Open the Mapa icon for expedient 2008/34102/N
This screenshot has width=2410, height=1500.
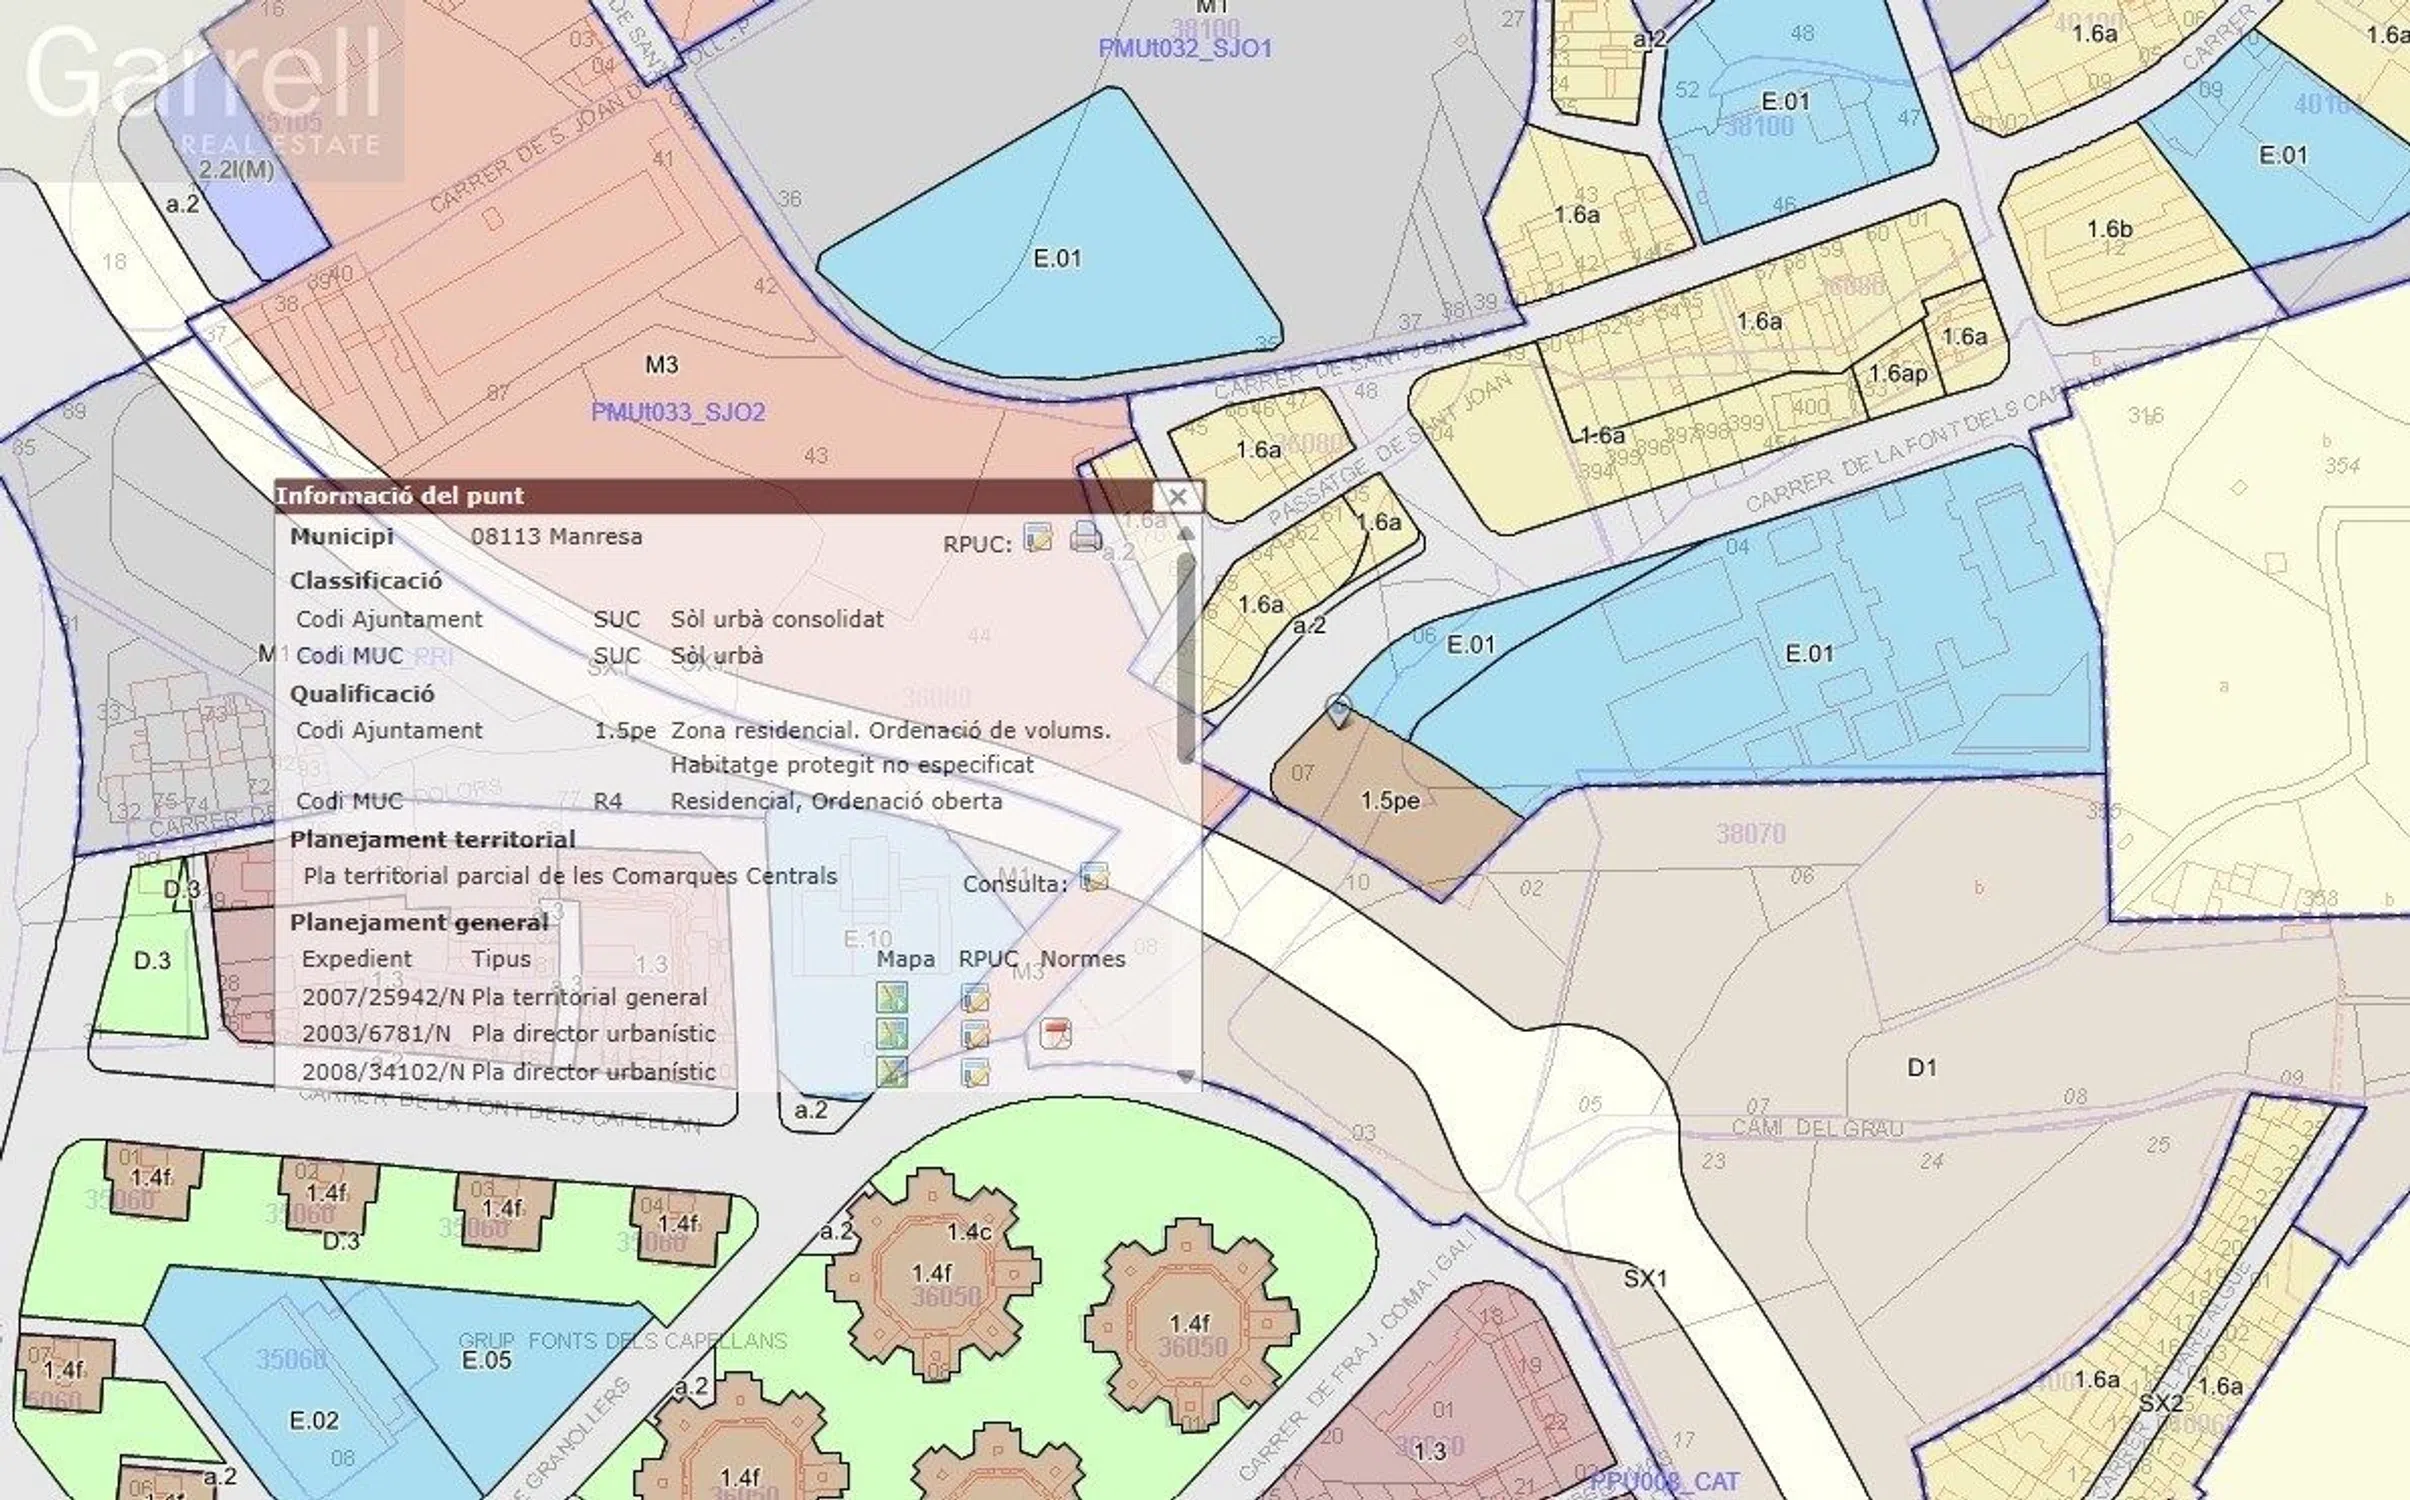[x=891, y=1071]
